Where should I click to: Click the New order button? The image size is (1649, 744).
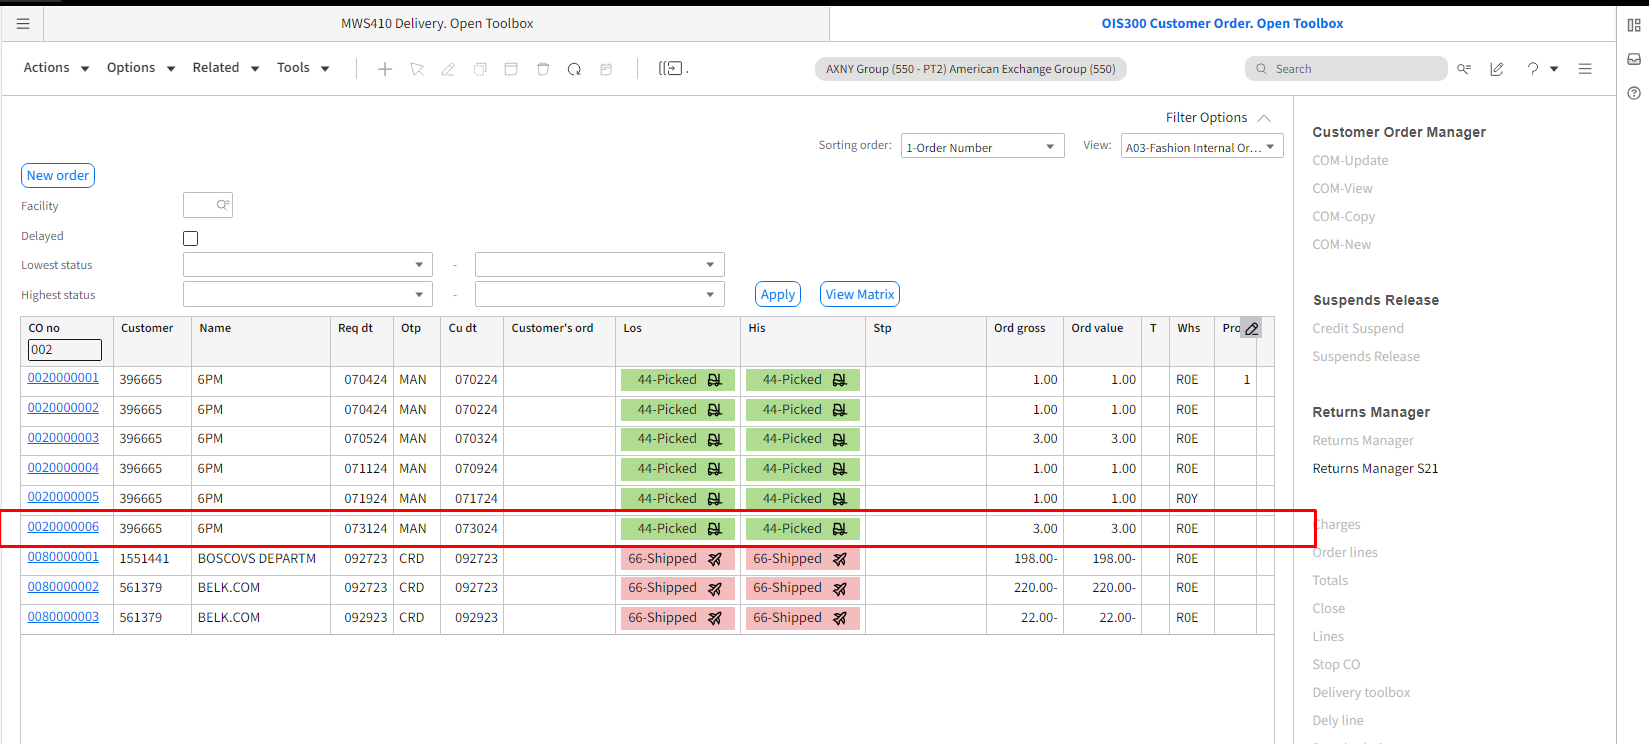pos(58,176)
